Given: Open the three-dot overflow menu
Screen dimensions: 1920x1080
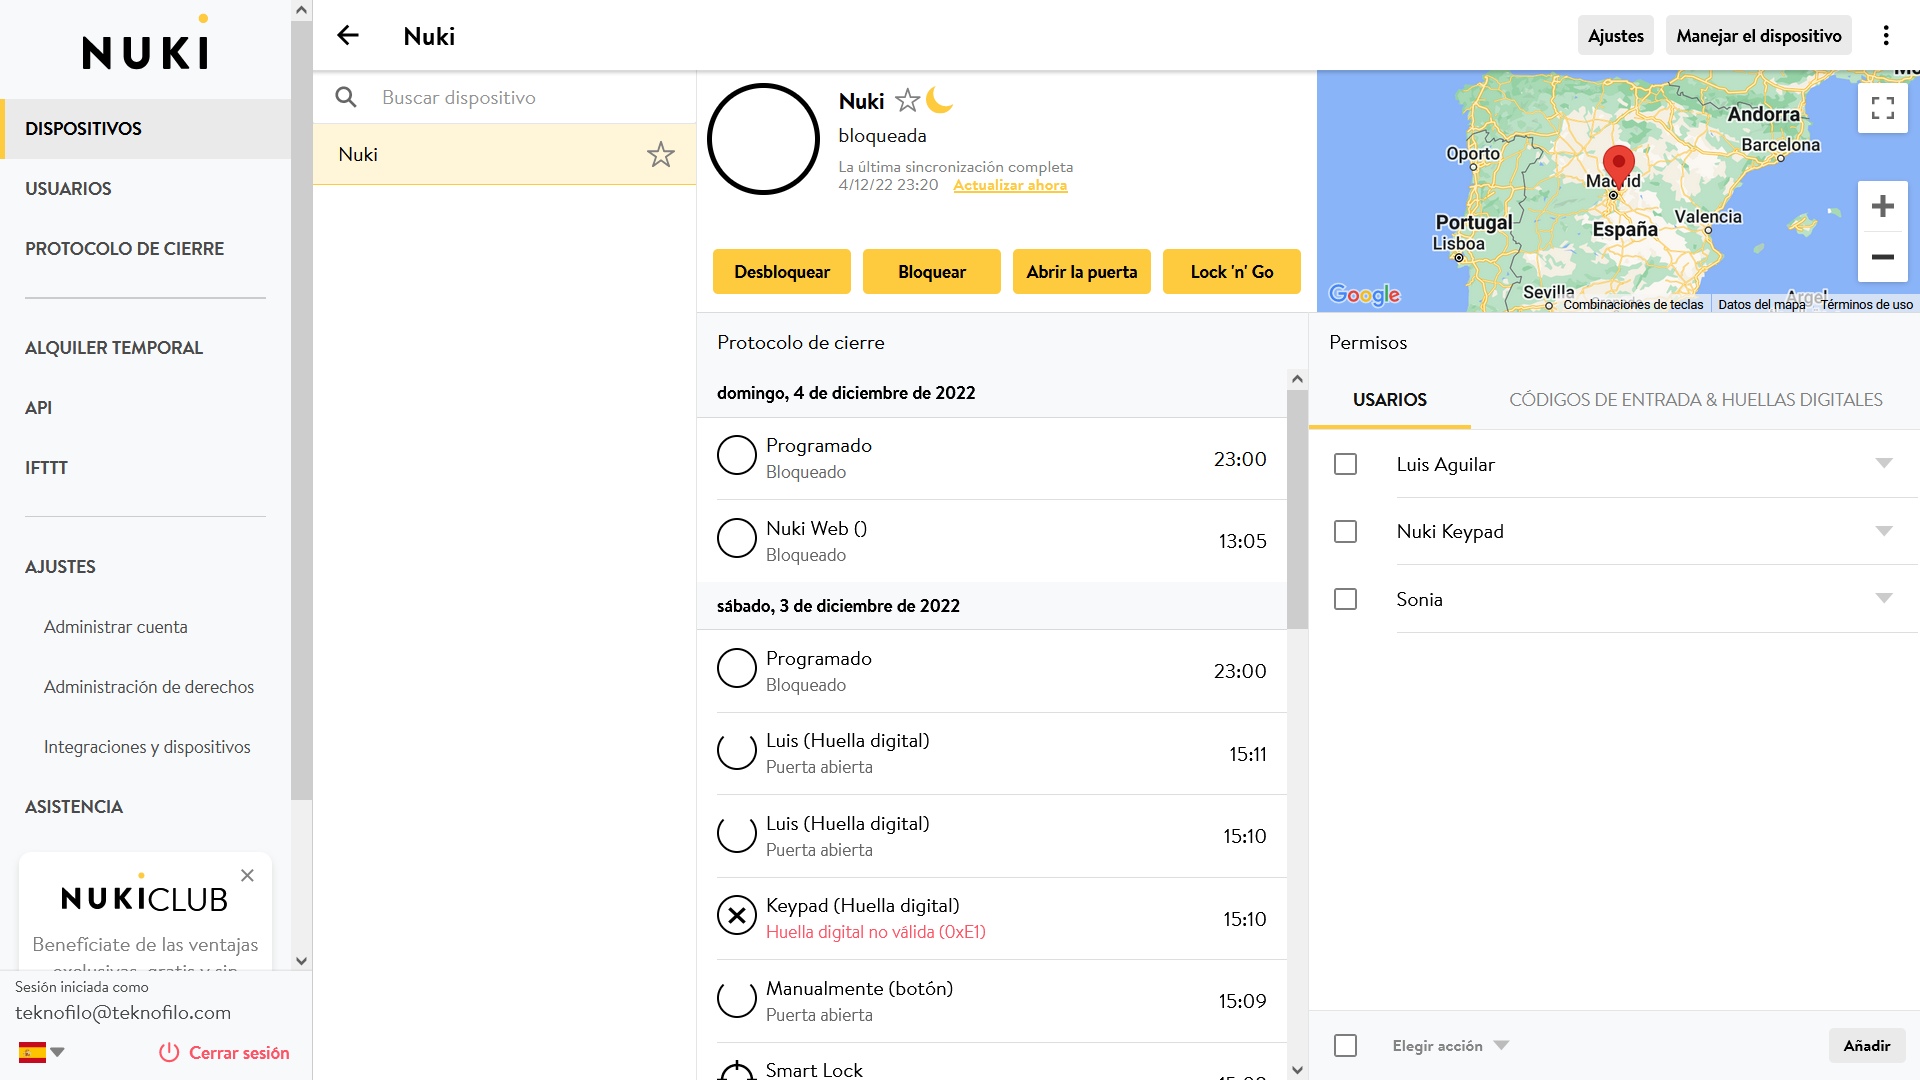Looking at the screenshot, I should (x=1886, y=36).
